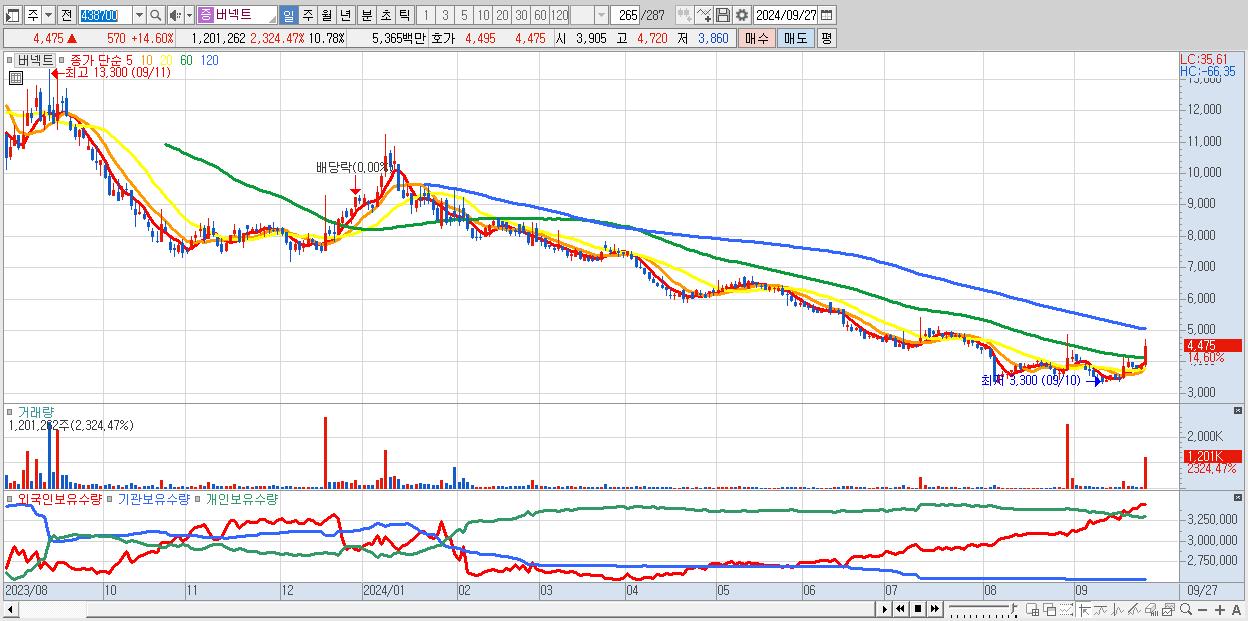Close the holdings panel with its corner x button
This screenshot has height=621, width=1248.
point(1238,497)
